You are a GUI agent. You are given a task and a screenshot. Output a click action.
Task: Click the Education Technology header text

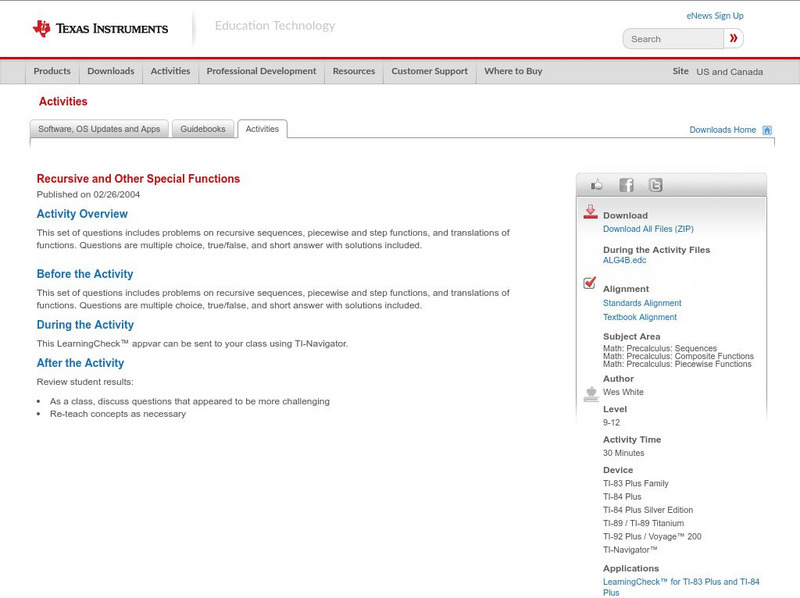pyautogui.click(x=275, y=26)
